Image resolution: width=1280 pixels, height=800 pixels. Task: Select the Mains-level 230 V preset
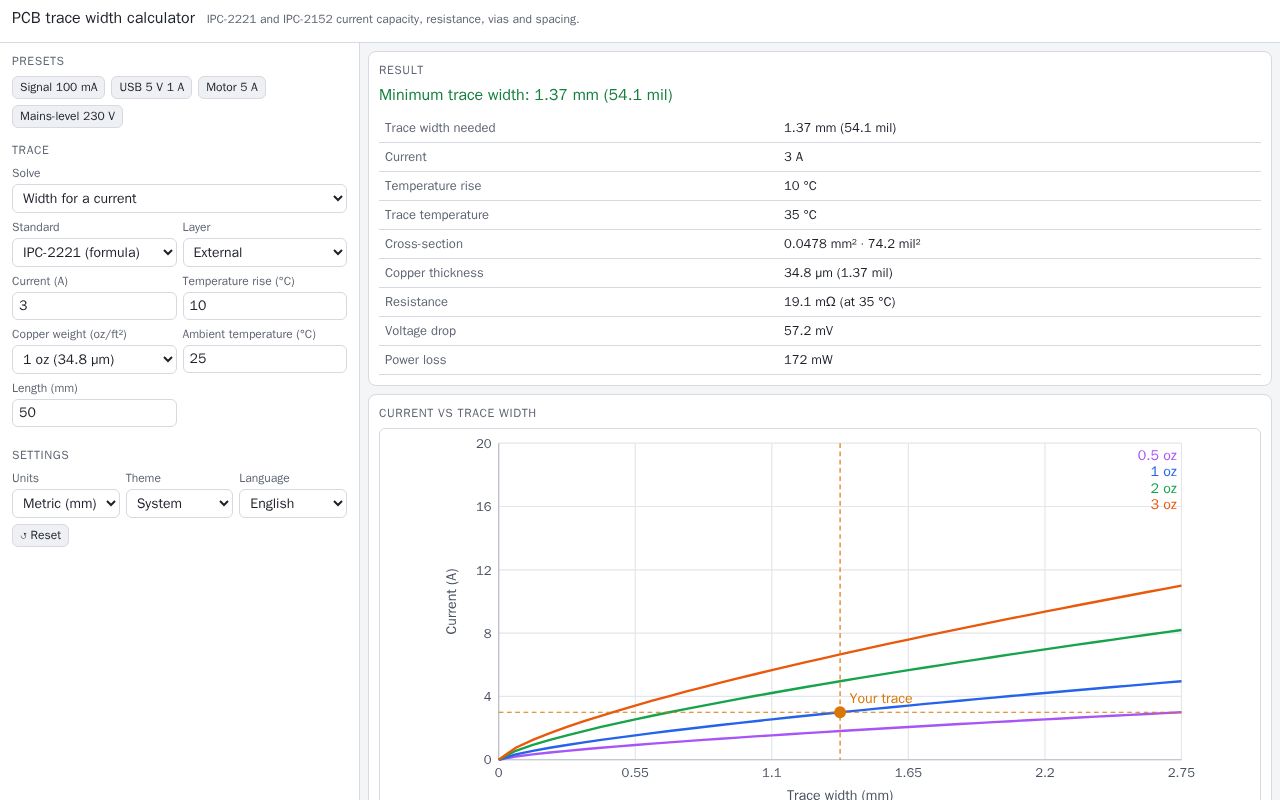pyautogui.click(x=67, y=116)
